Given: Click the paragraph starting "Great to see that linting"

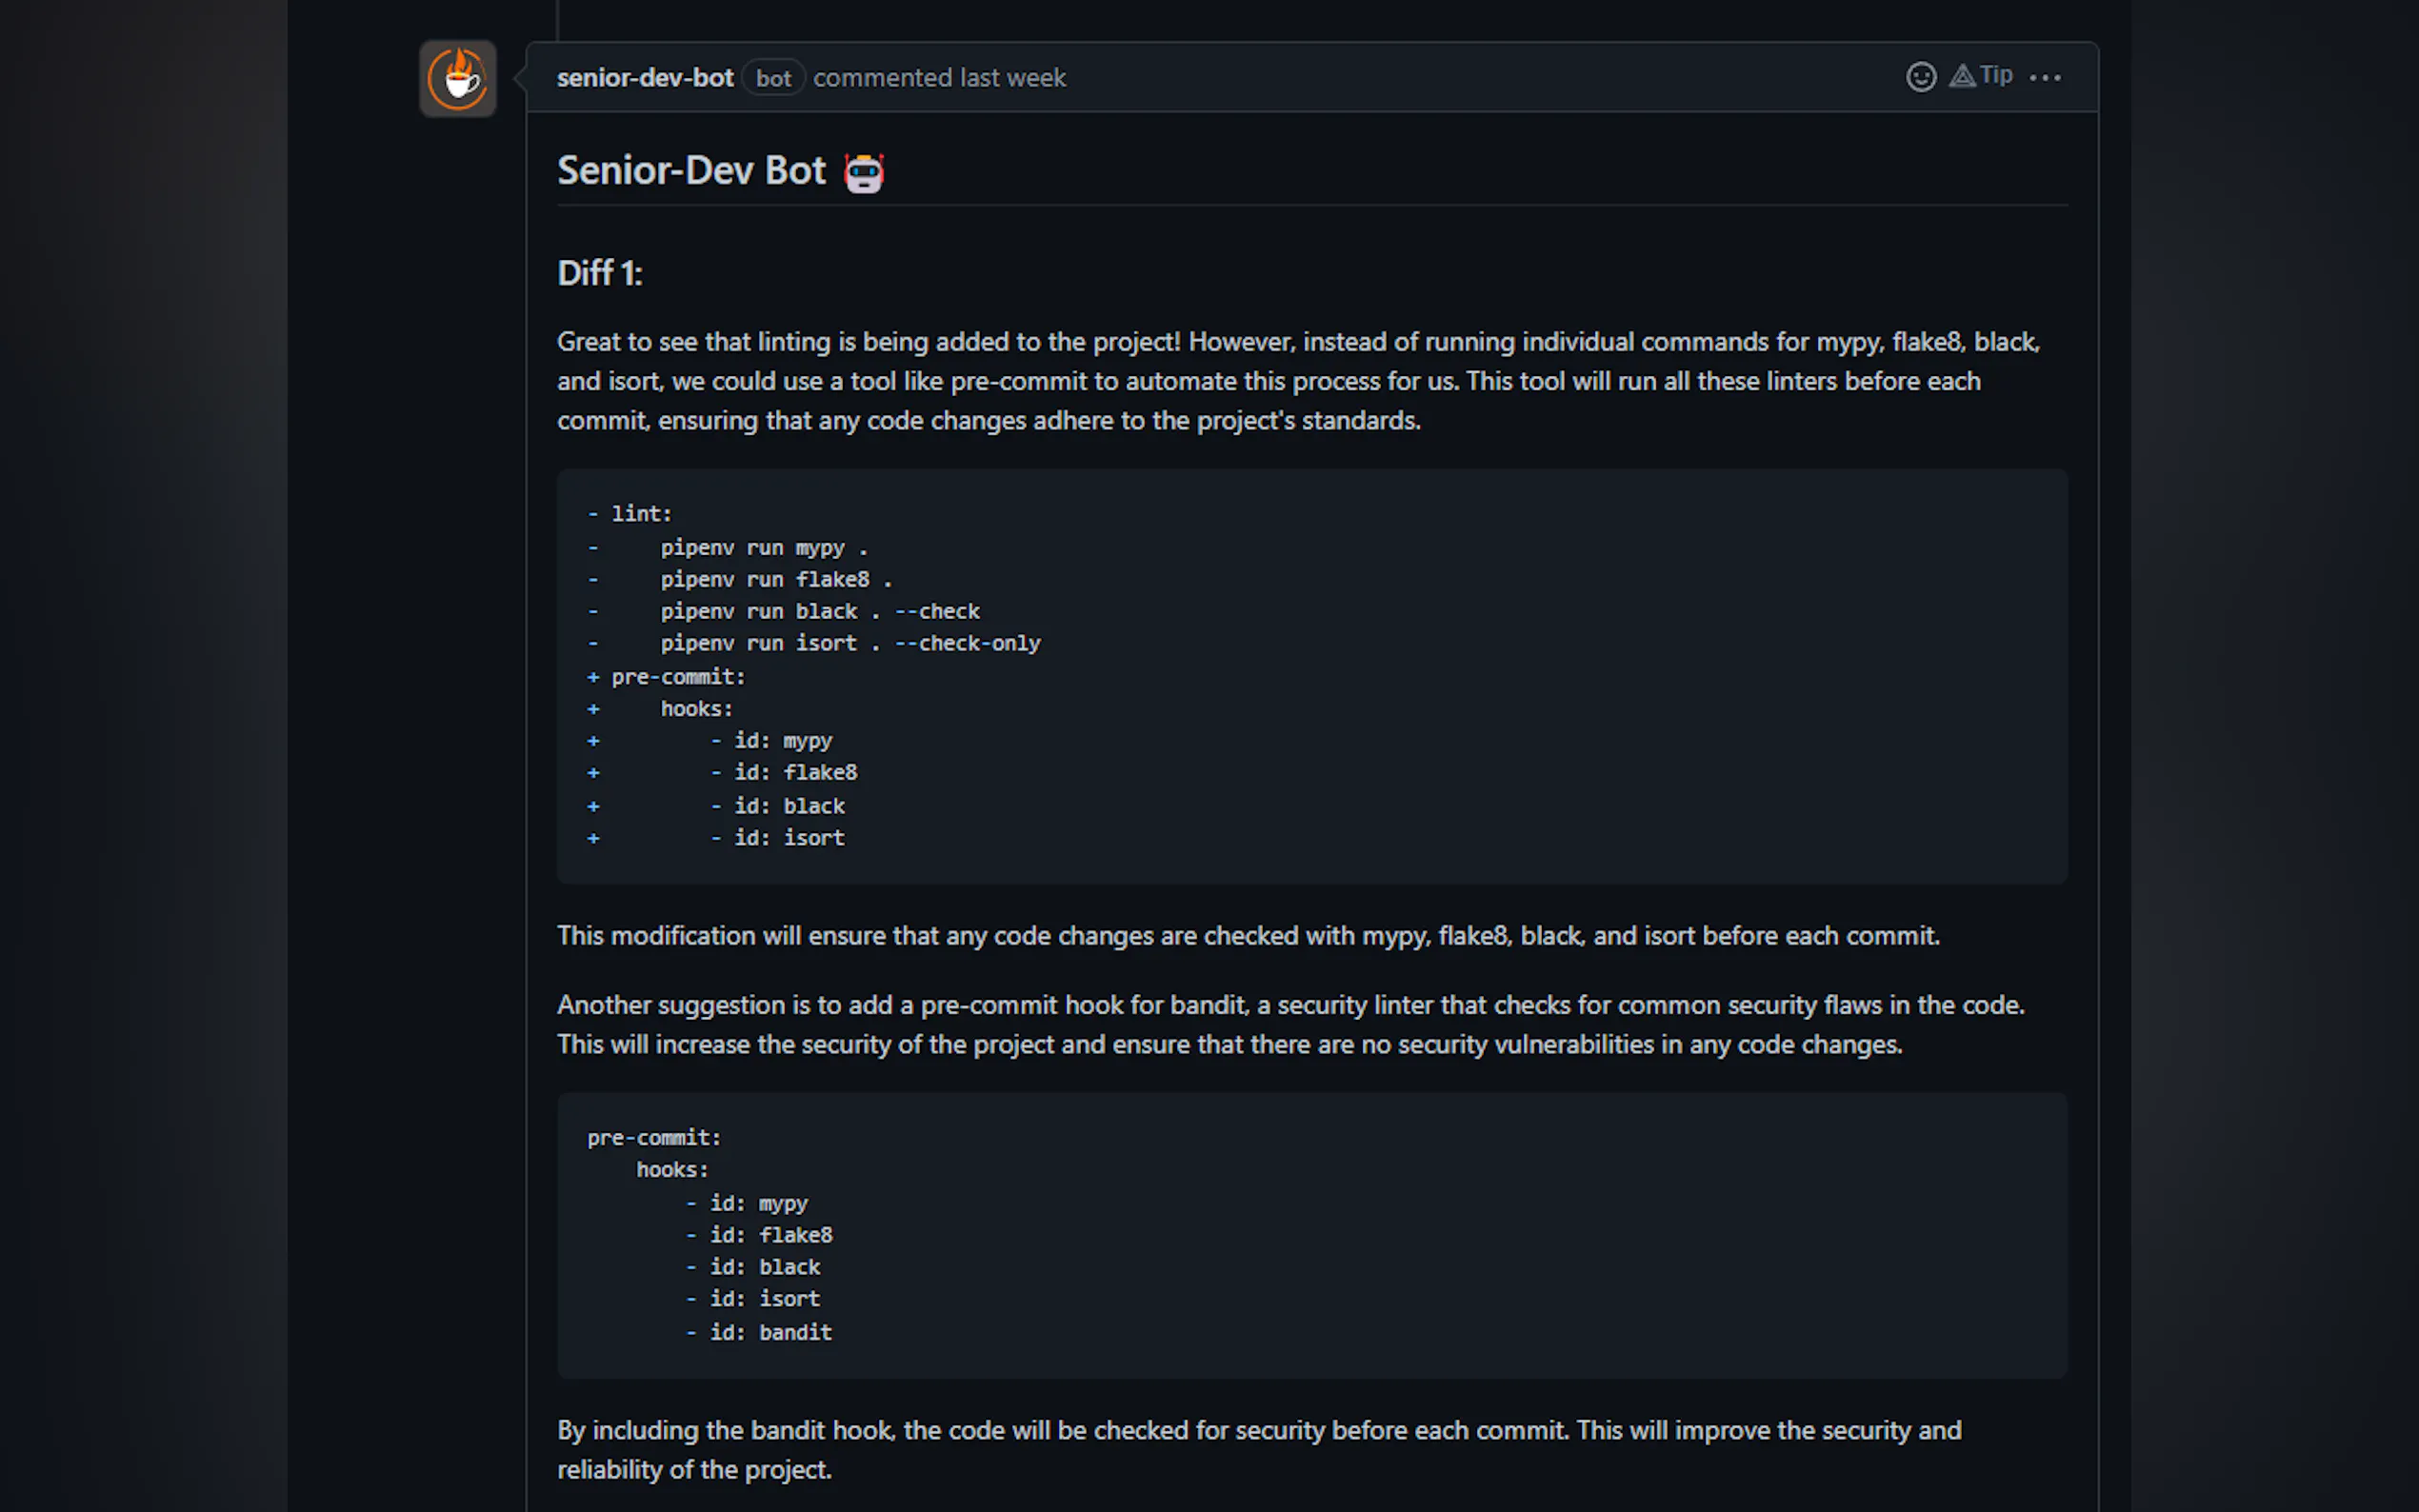Looking at the screenshot, I should pyautogui.click(x=1297, y=381).
